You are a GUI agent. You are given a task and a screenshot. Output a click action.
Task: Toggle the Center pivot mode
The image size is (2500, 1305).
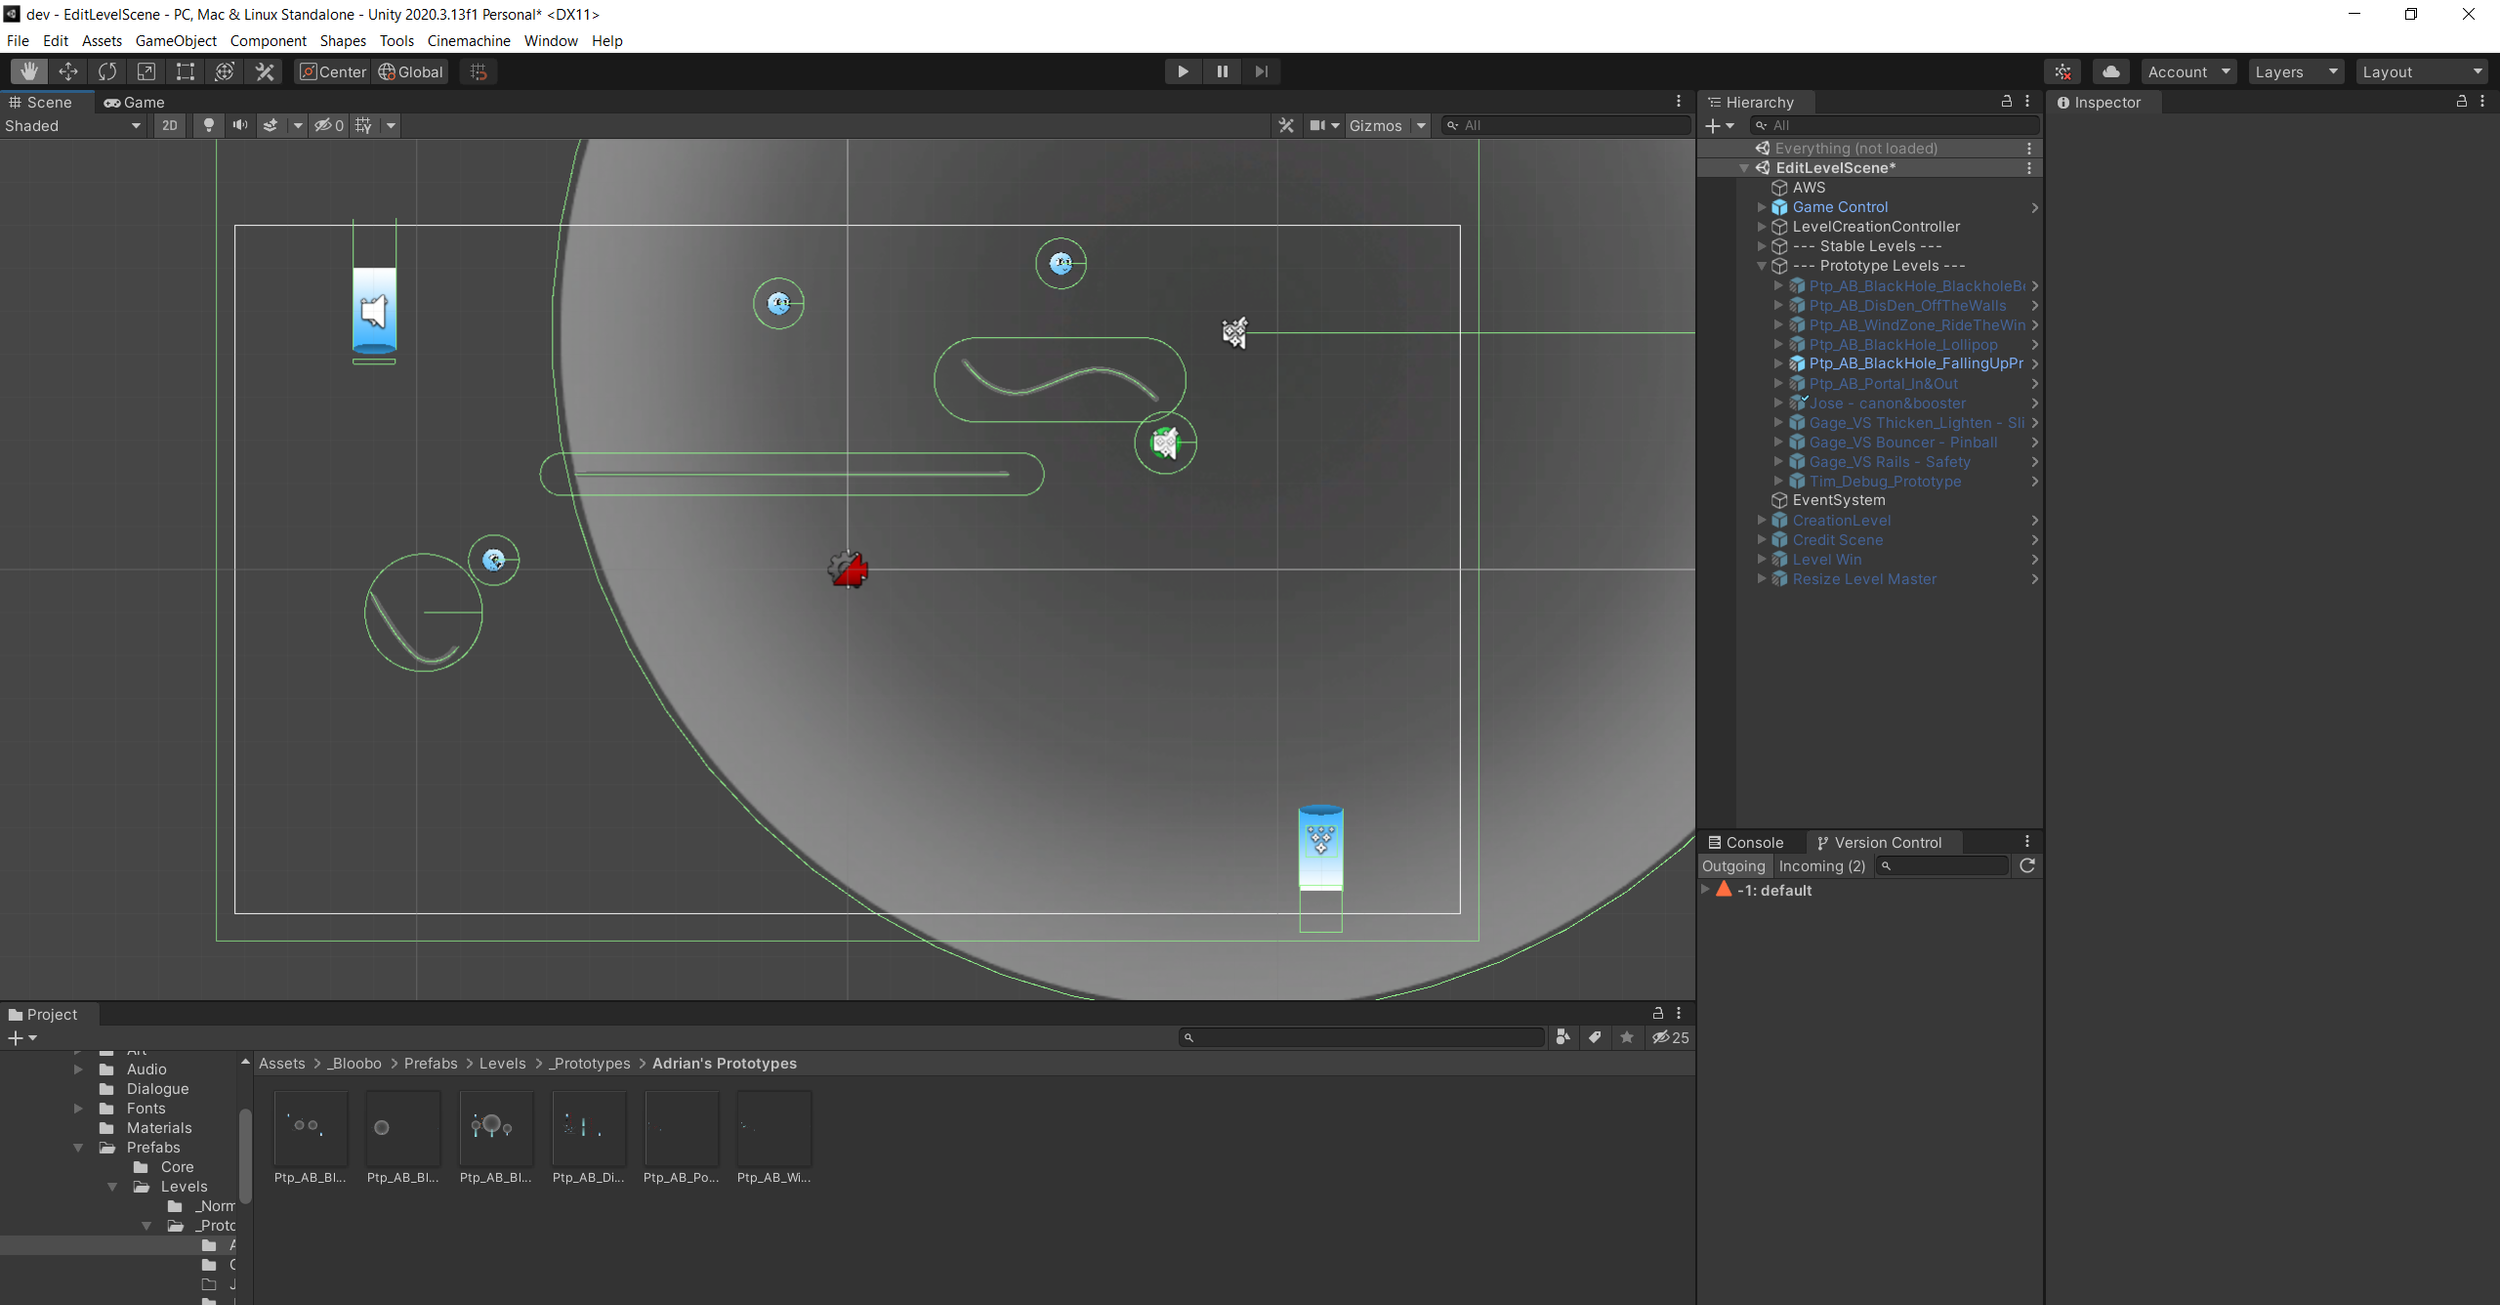tap(333, 71)
